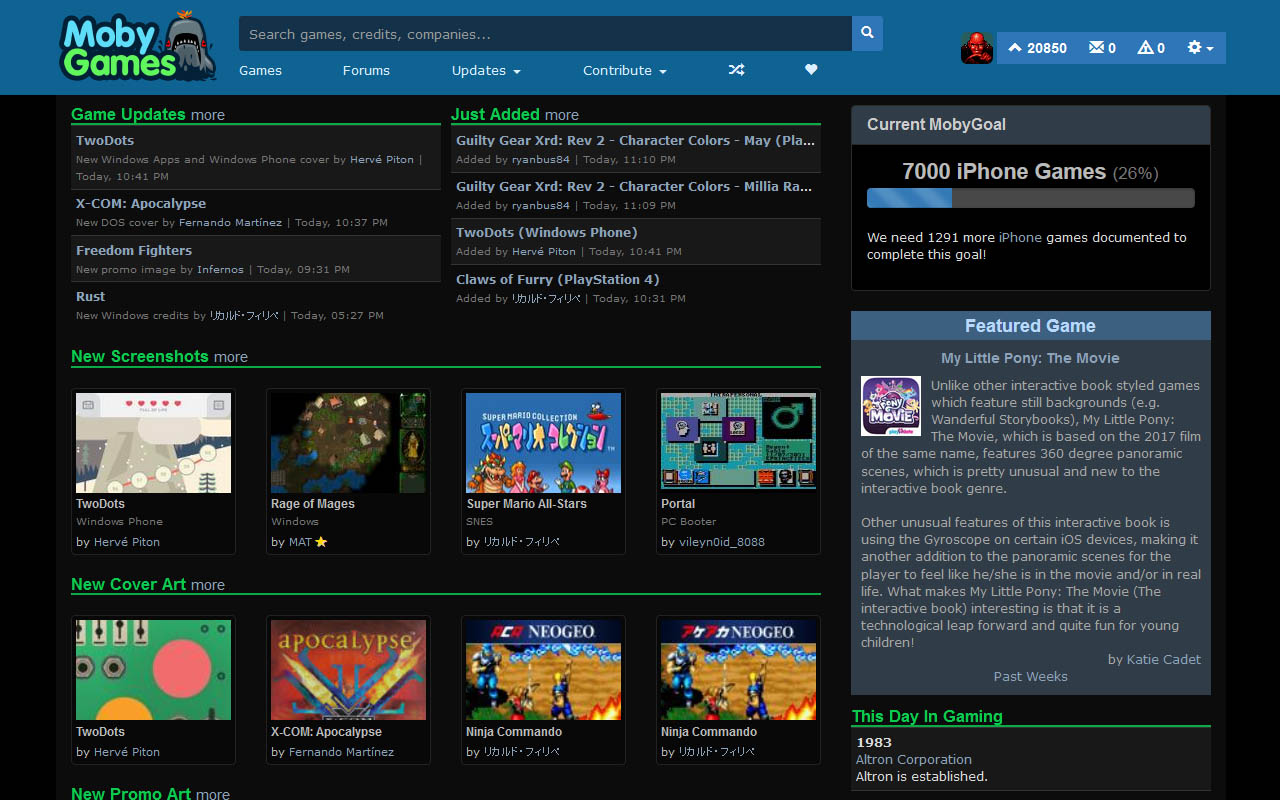Open the TwoDots cover art thumbnail

(x=153, y=670)
